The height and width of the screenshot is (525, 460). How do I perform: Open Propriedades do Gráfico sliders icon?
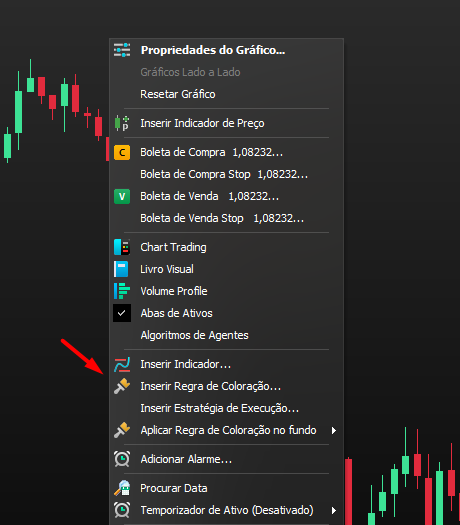click(122, 50)
